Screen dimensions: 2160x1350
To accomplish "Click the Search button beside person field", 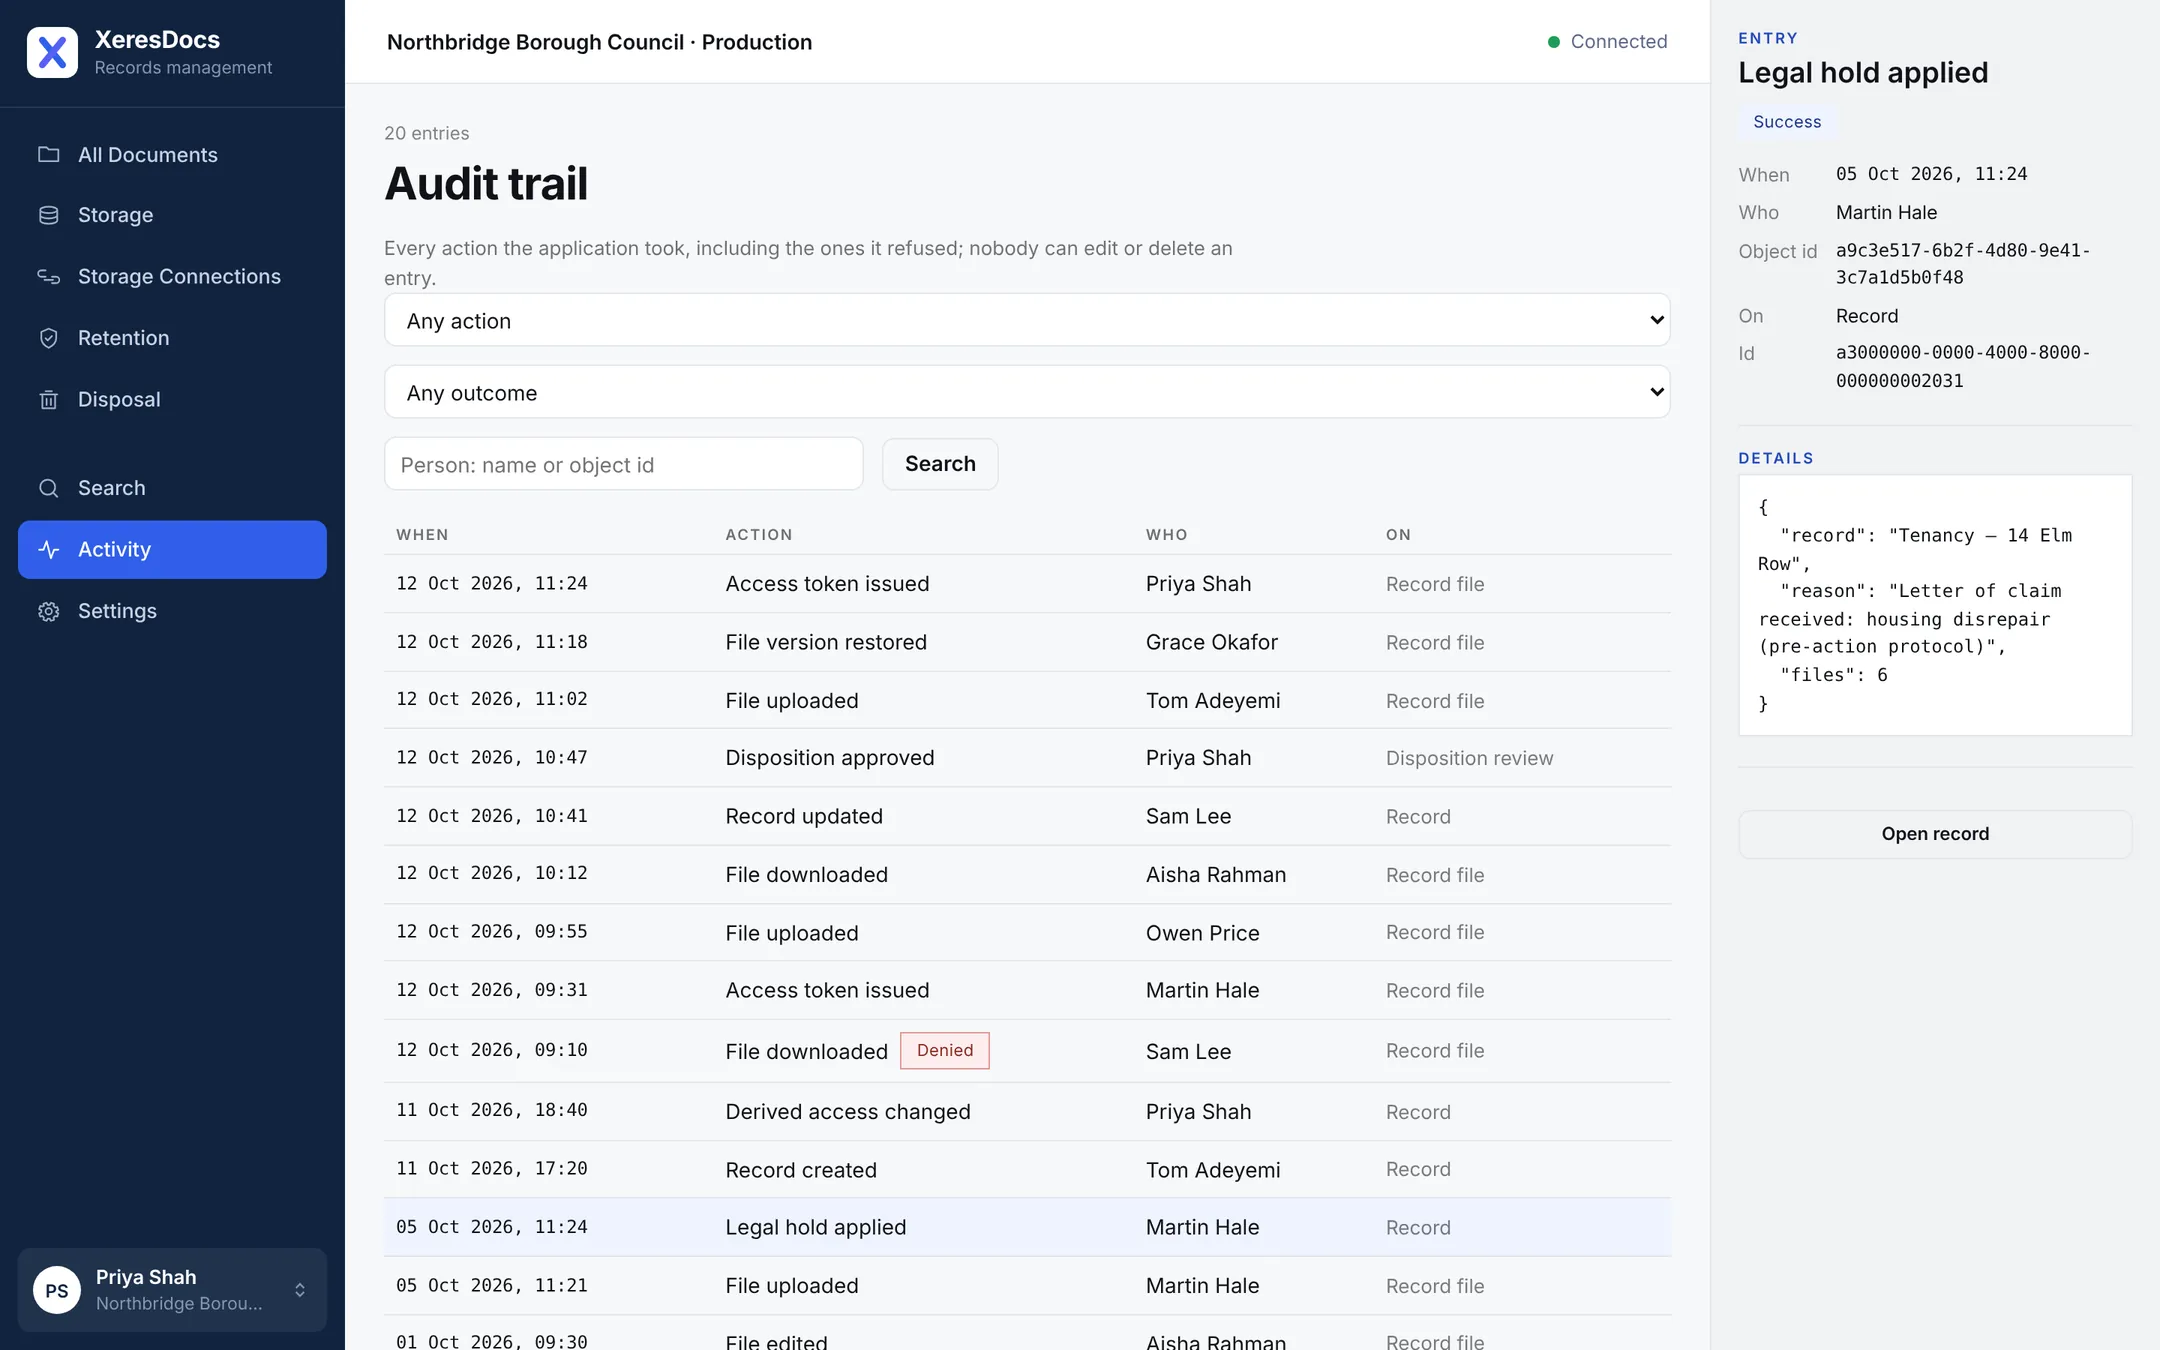I will pyautogui.click(x=940, y=464).
